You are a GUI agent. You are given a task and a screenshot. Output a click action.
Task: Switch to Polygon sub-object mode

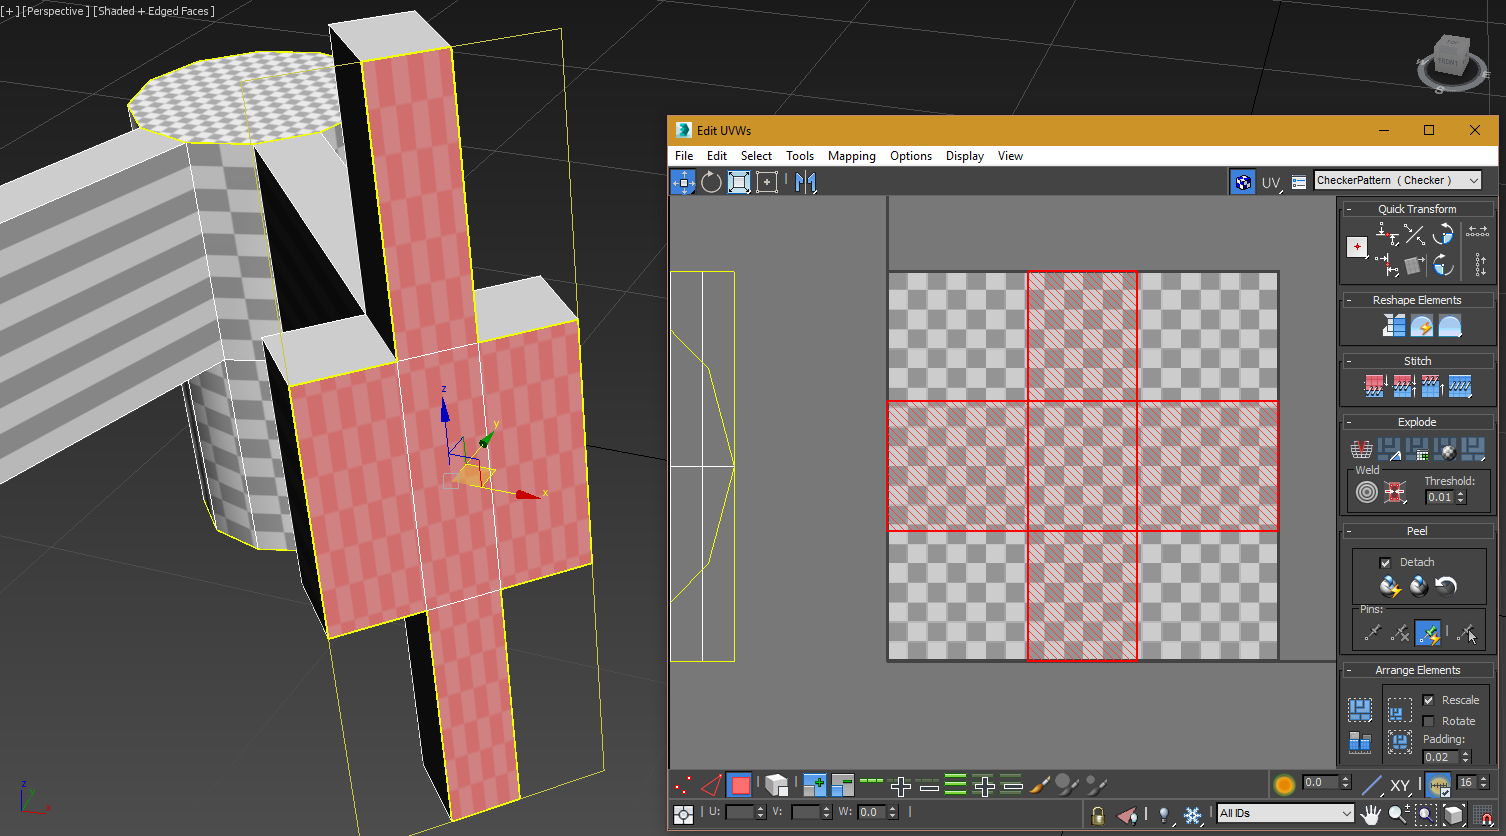pyautogui.click(x=740, y=785)
